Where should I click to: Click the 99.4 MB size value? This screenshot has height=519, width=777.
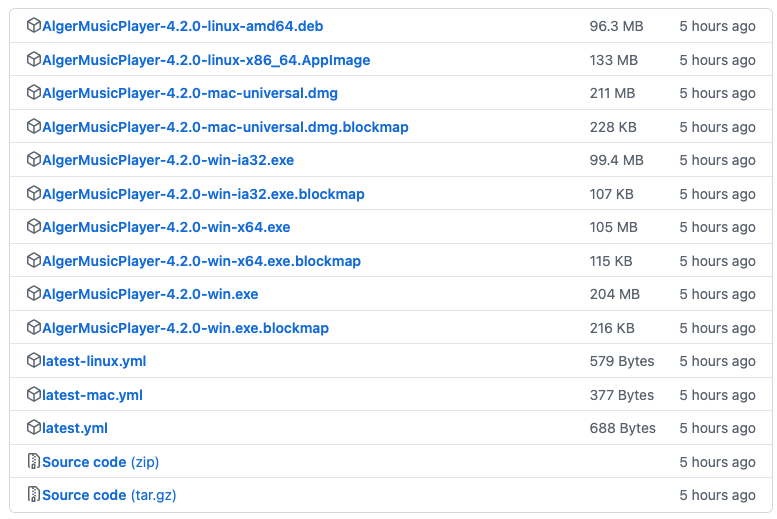pos(616,160)
